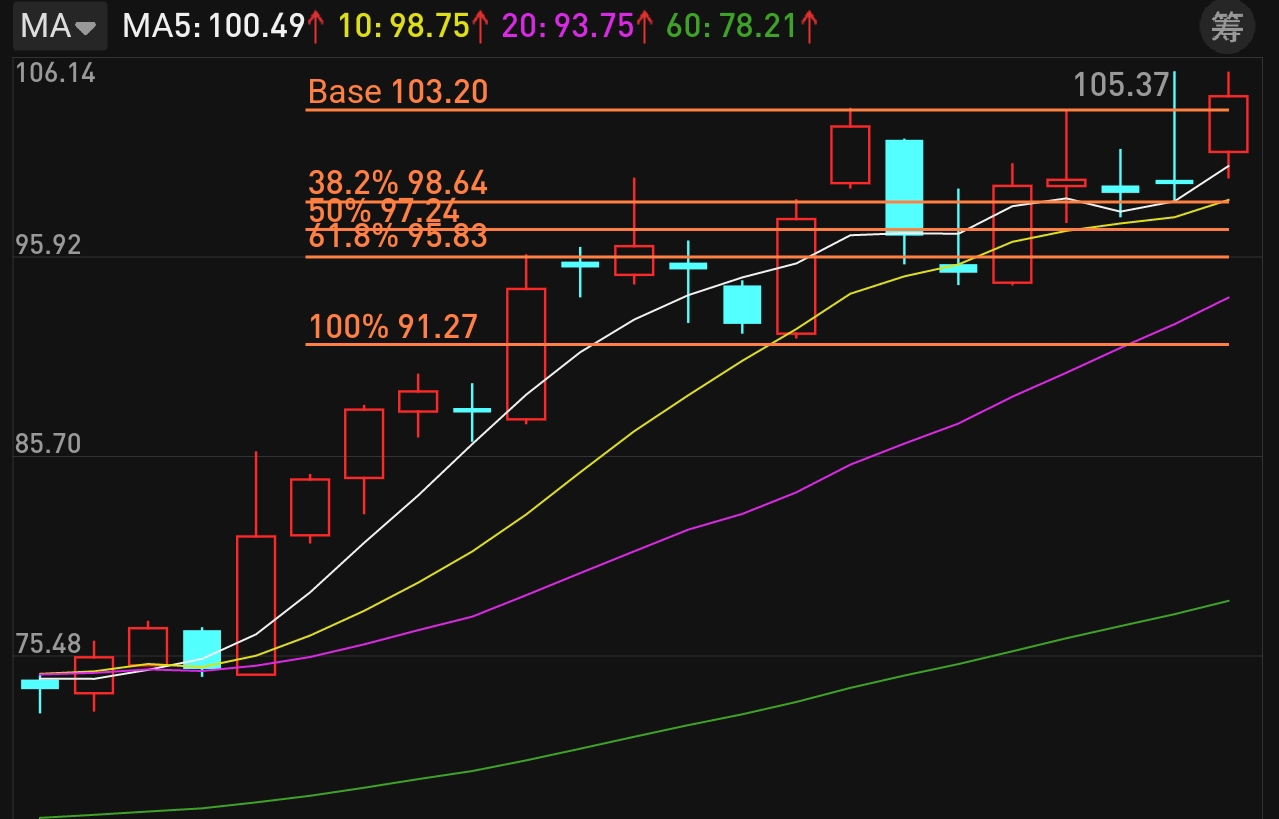Click the 38.2% 98.64 retracement label

click(x=398, y=183)
